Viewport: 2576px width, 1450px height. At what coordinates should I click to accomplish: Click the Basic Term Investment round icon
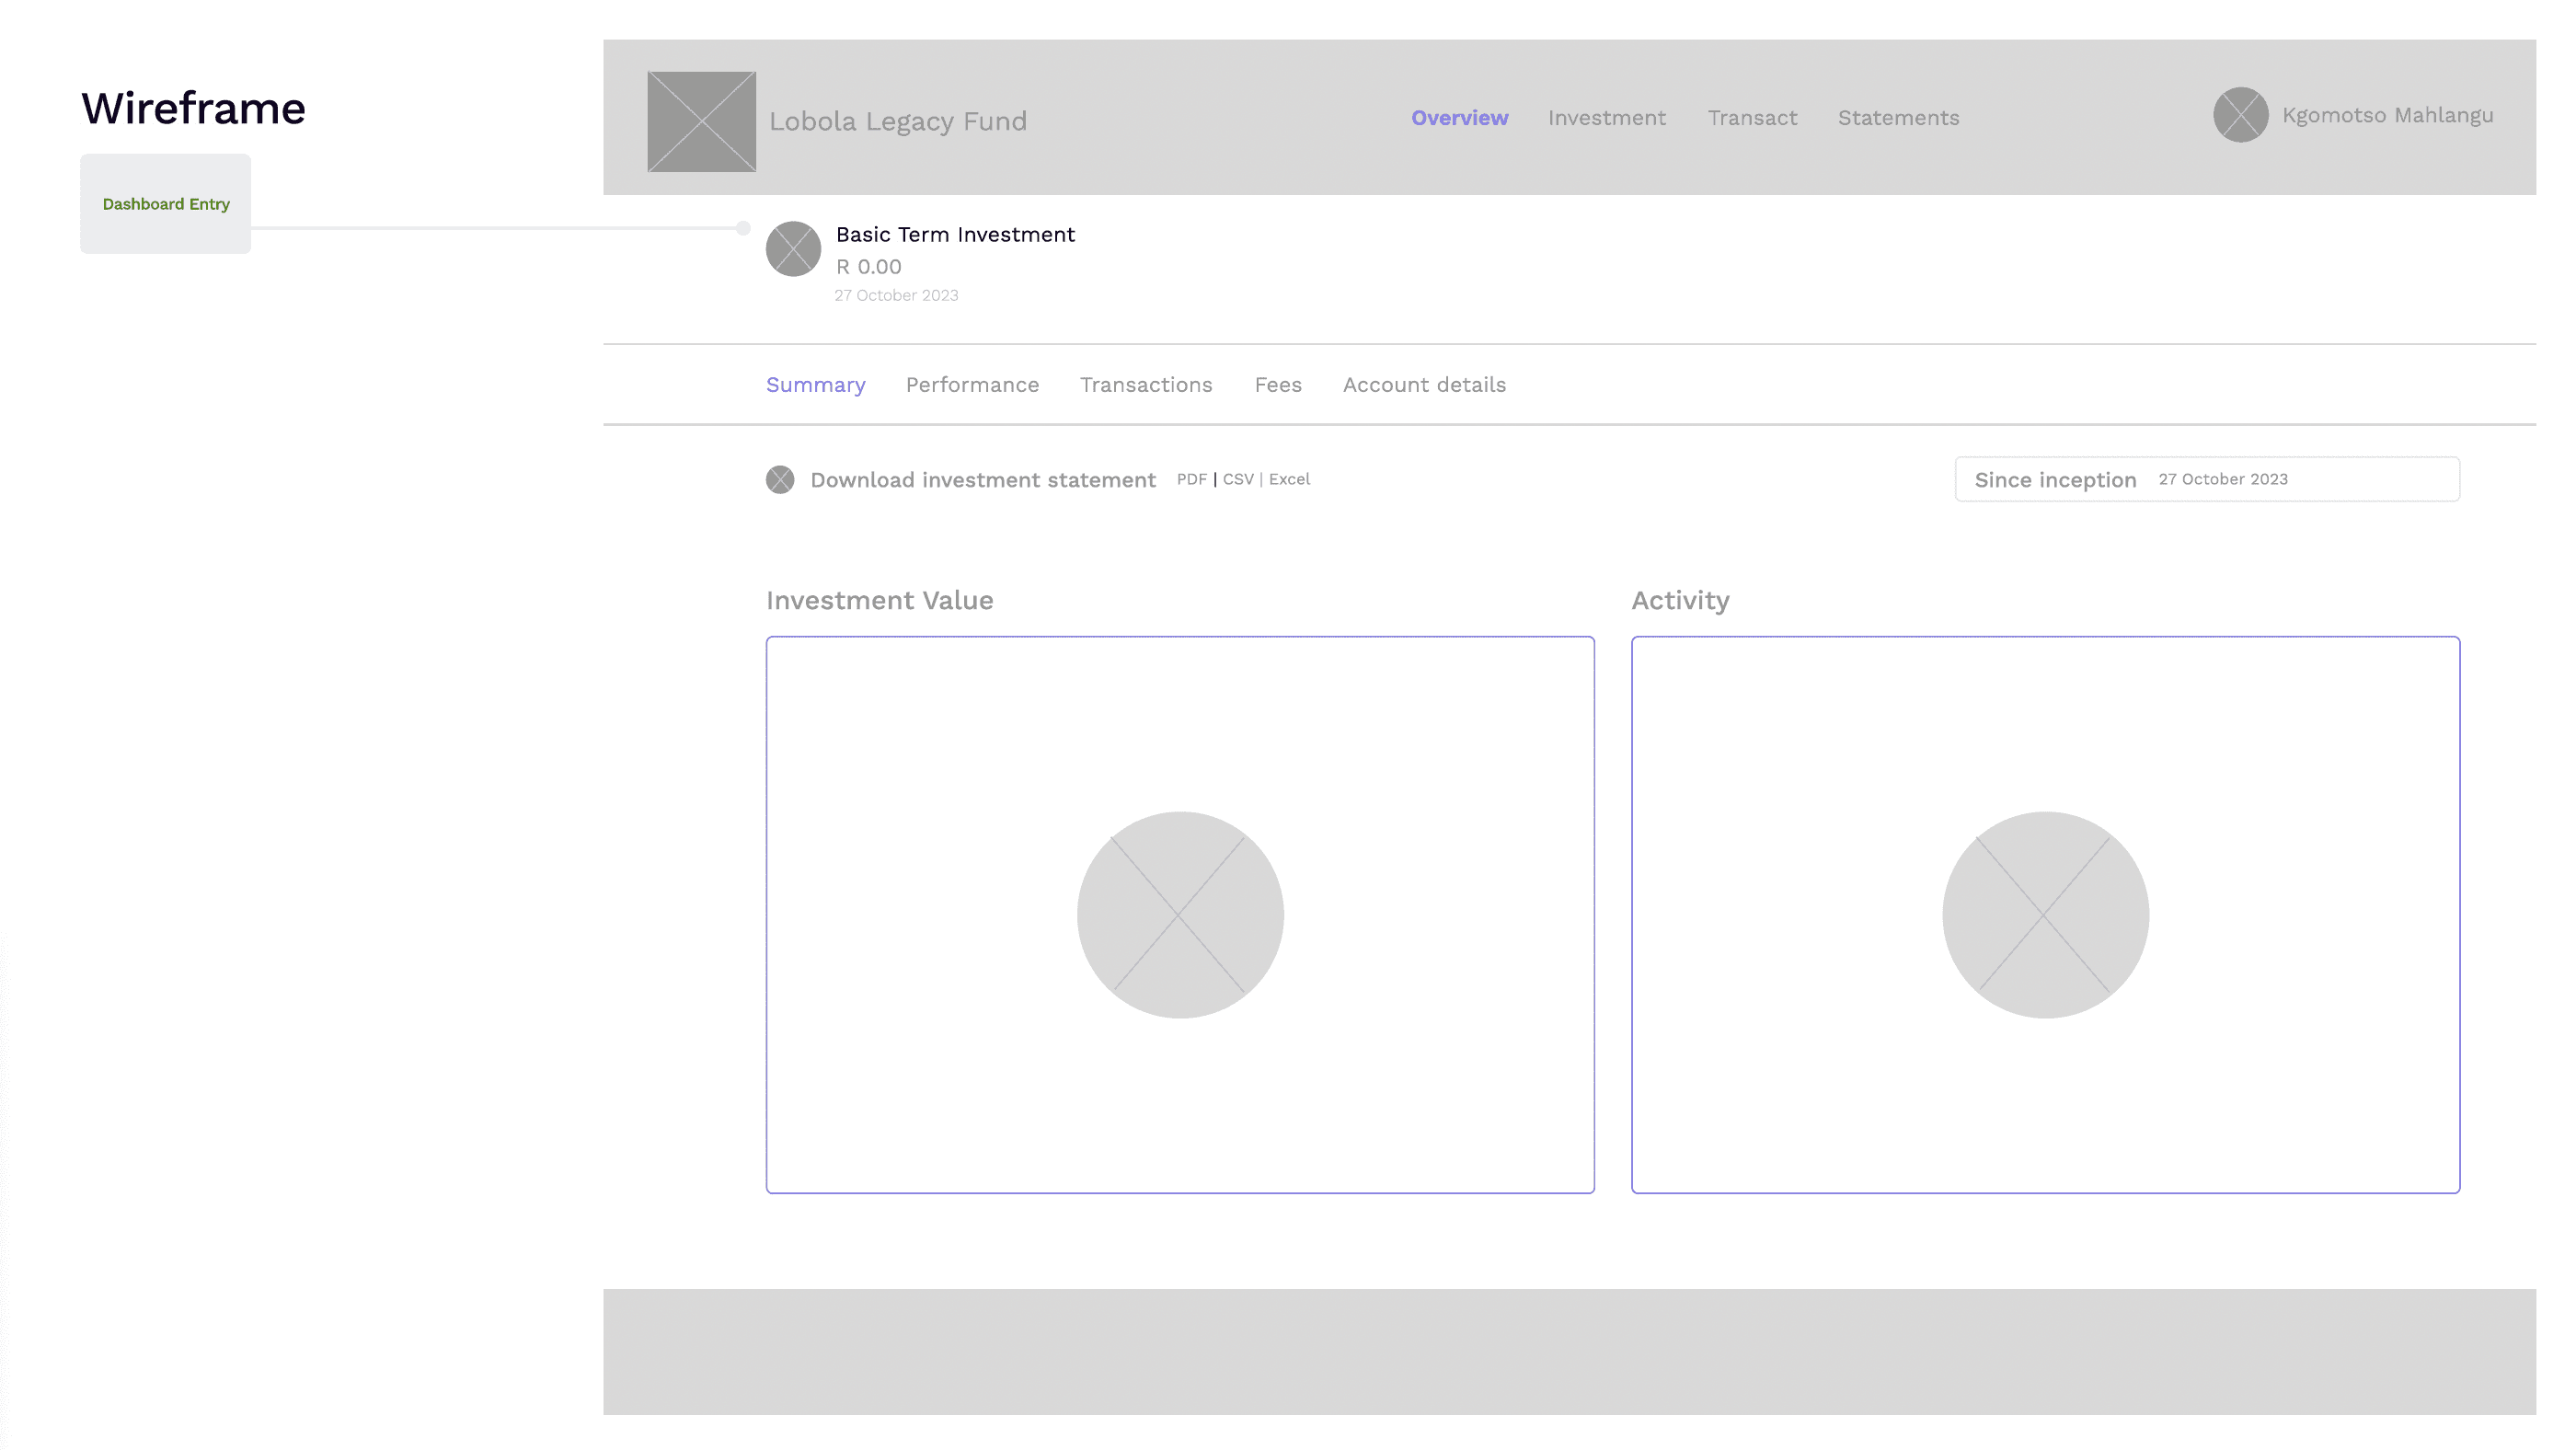pos(793,249)
